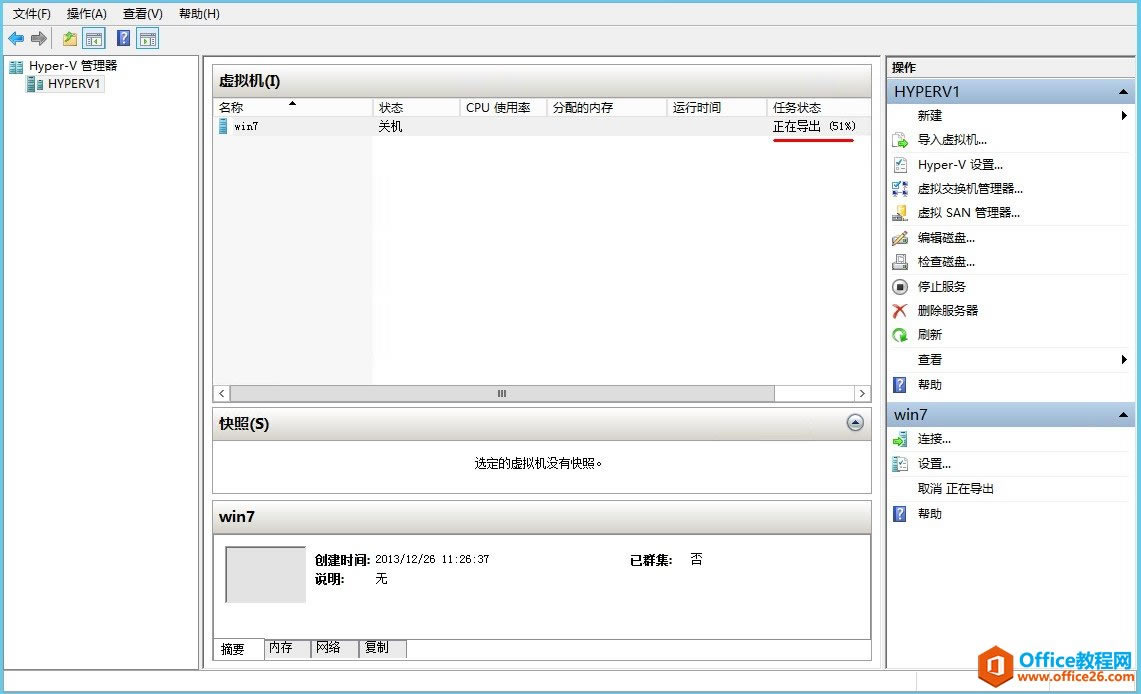Click the left scroll arrow of VM list
Screen dimensions: 1141x694
pyautogui.click(x=222, y=394)
